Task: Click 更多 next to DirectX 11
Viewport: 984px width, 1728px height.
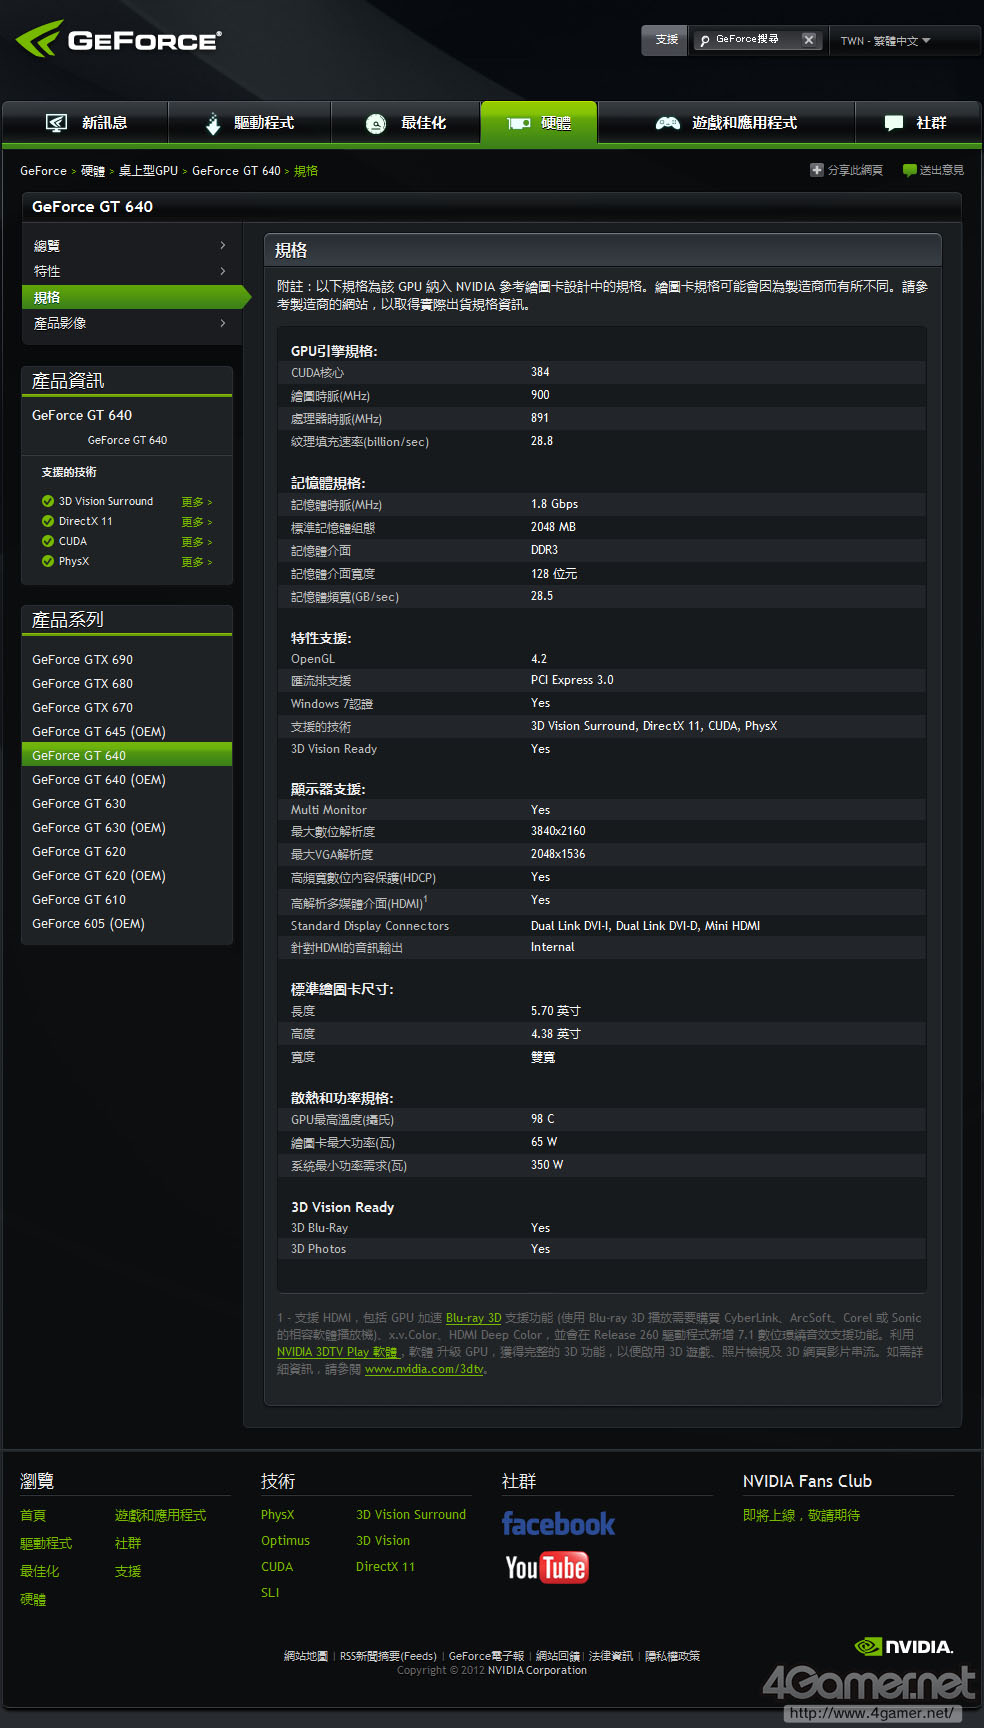Action: coord(197,522)
